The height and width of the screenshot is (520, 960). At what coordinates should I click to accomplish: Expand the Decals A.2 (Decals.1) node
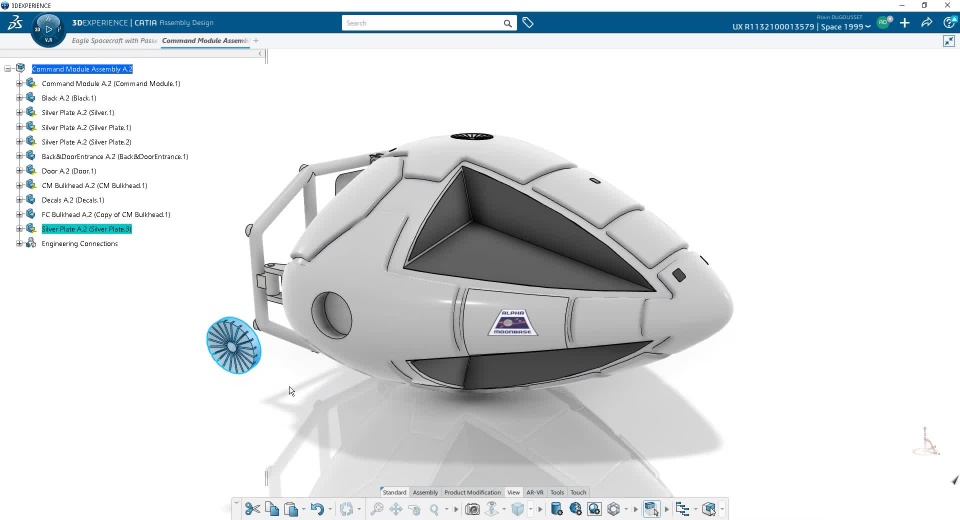coord(19,200)
